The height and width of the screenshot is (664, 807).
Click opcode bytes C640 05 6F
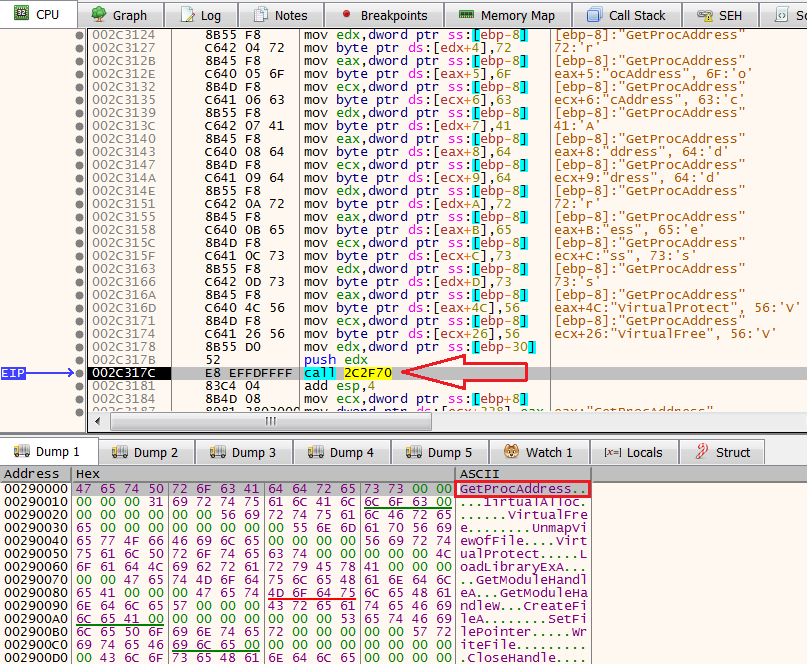coord(244,74)
